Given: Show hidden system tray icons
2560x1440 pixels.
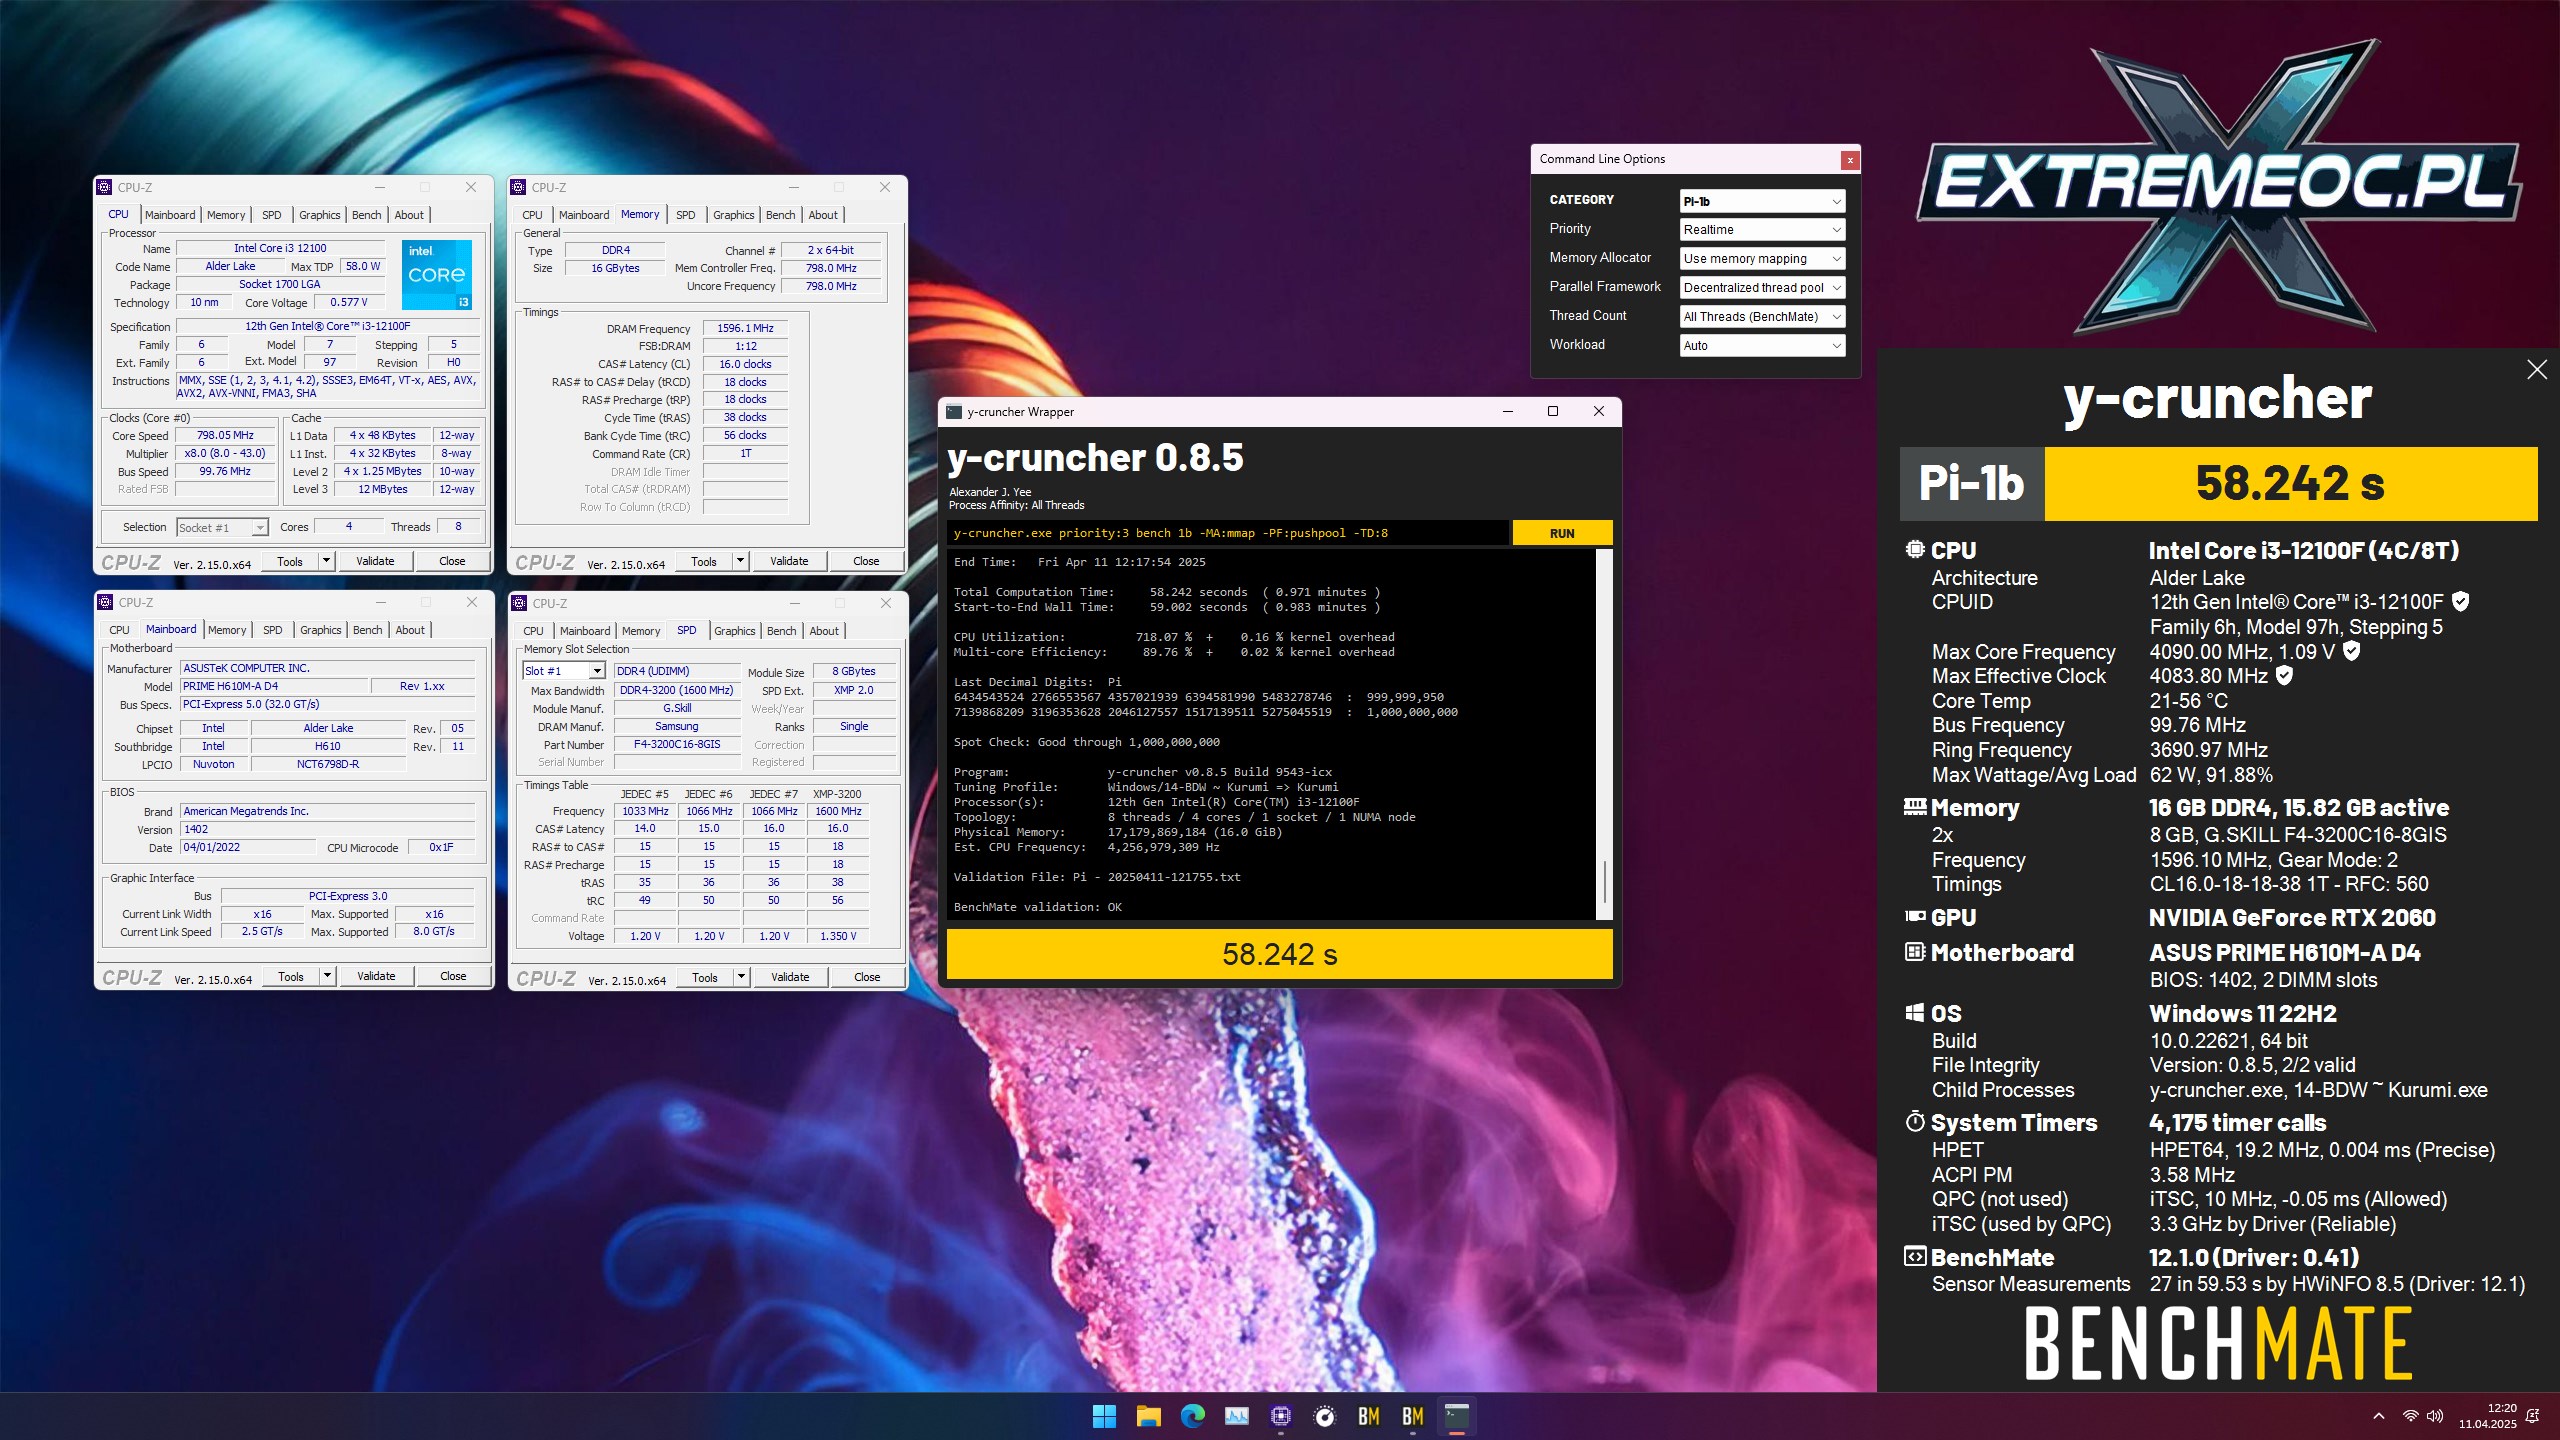Looking at the screenshot, I should [x=2379, y=1416].
